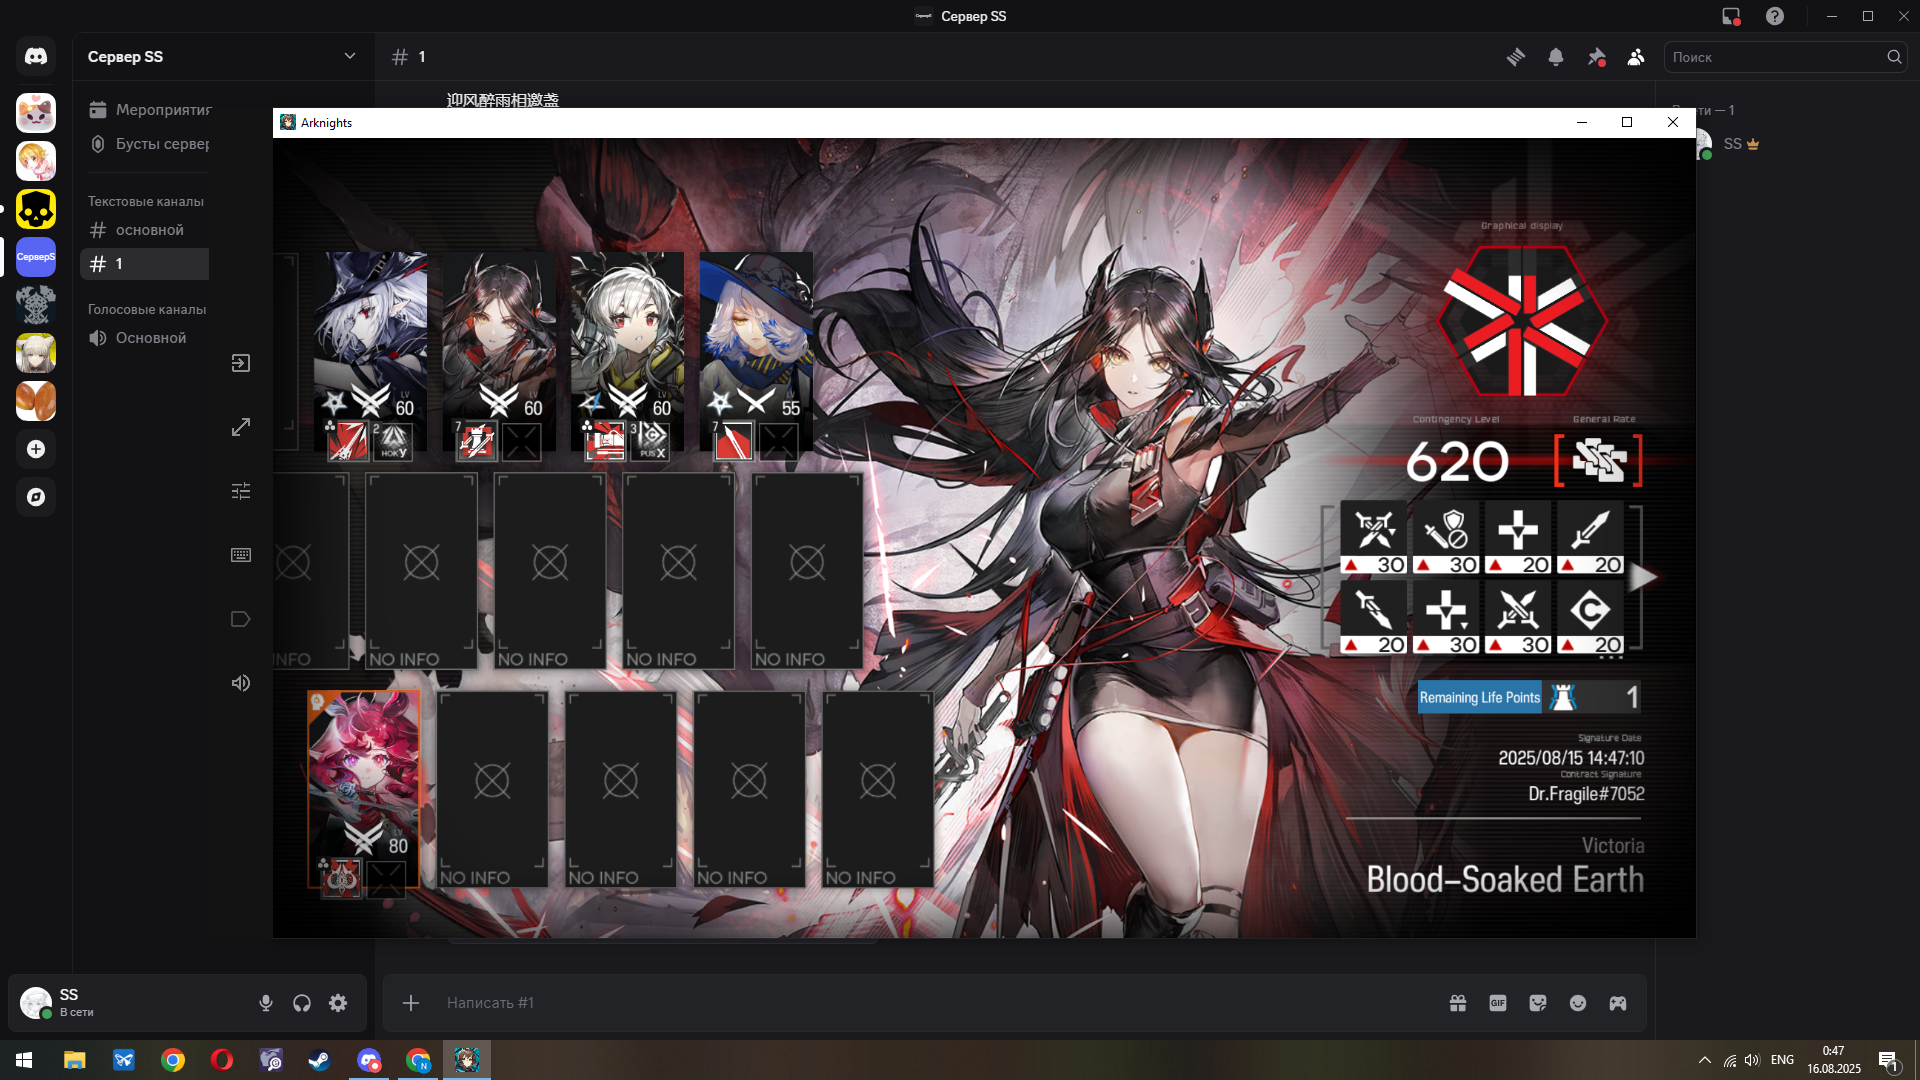Open Steam from the taskbar
The image size is (1920, 1080).
pos(319,1060)
